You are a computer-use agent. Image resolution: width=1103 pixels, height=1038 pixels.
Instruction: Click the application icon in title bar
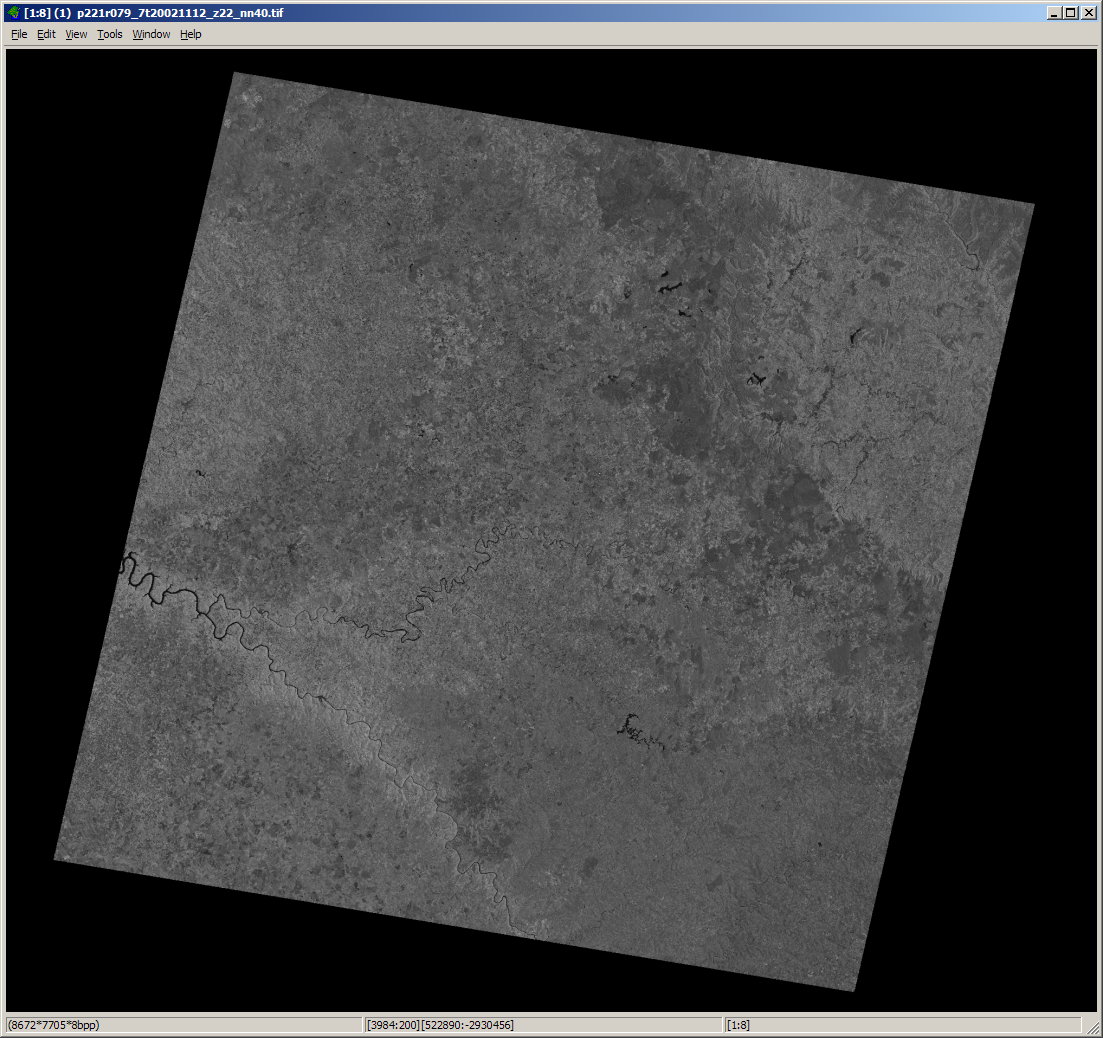(12, 12)
